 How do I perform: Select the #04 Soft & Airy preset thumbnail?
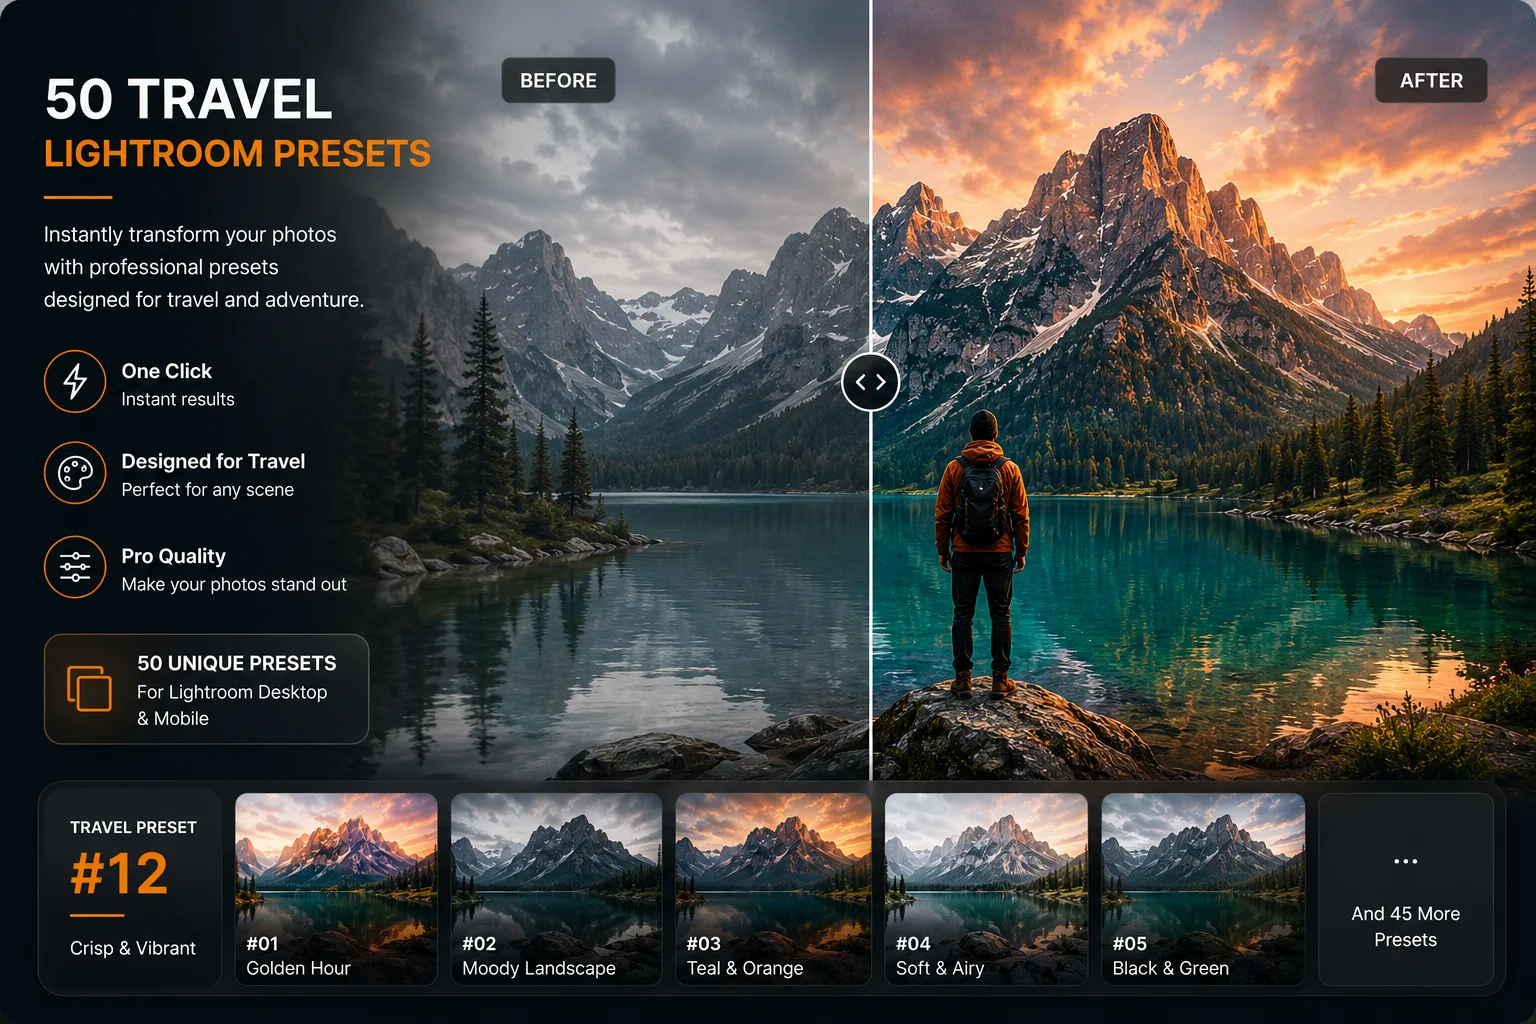986,889
